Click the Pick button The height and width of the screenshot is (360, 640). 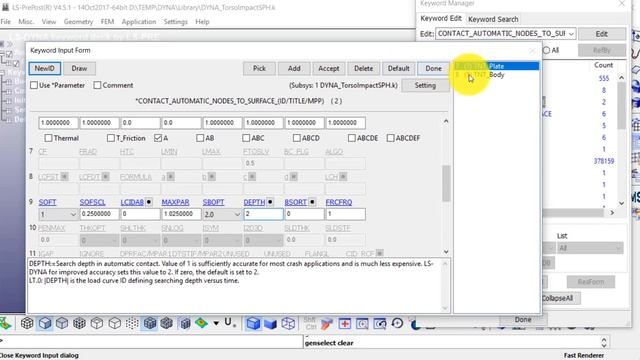(x=259, y=69)
